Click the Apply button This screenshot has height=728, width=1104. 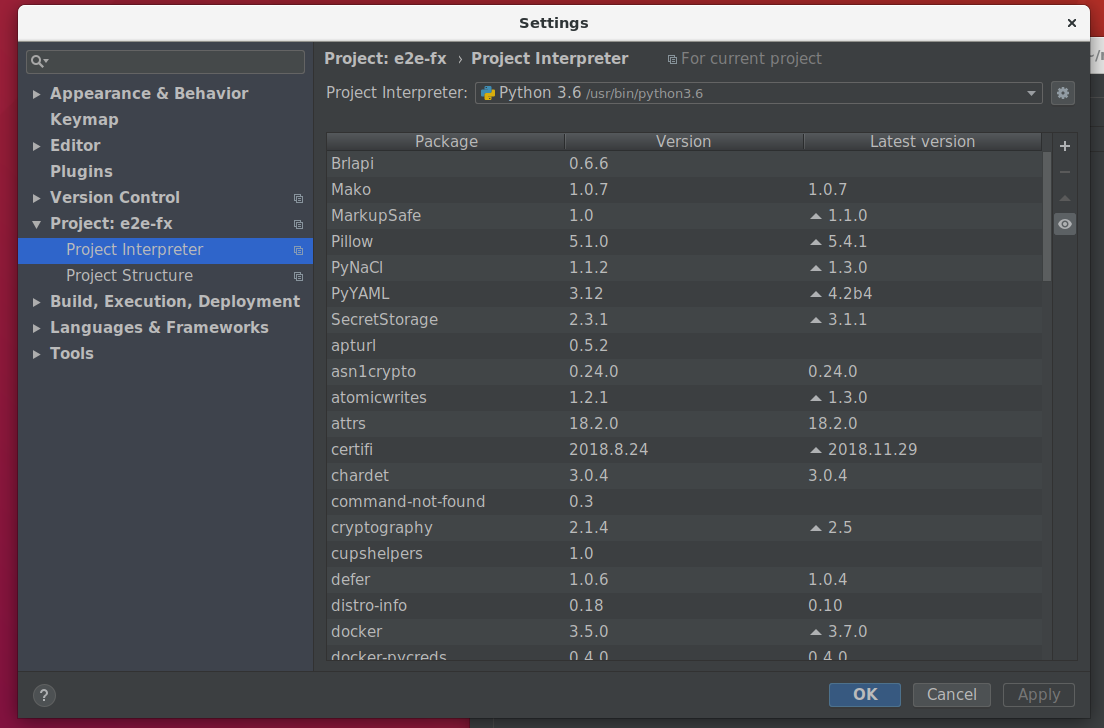(x=1039, y=694)
